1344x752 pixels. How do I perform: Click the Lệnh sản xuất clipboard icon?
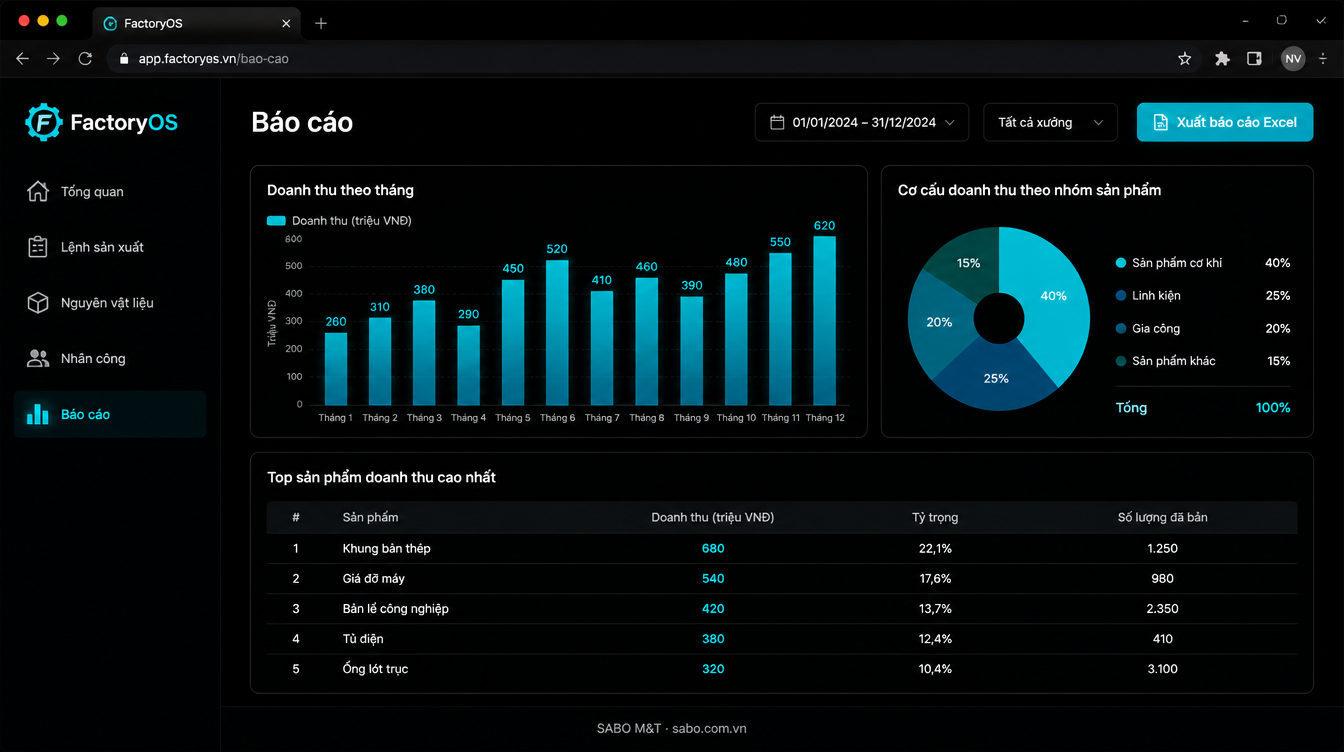(38, 247)
